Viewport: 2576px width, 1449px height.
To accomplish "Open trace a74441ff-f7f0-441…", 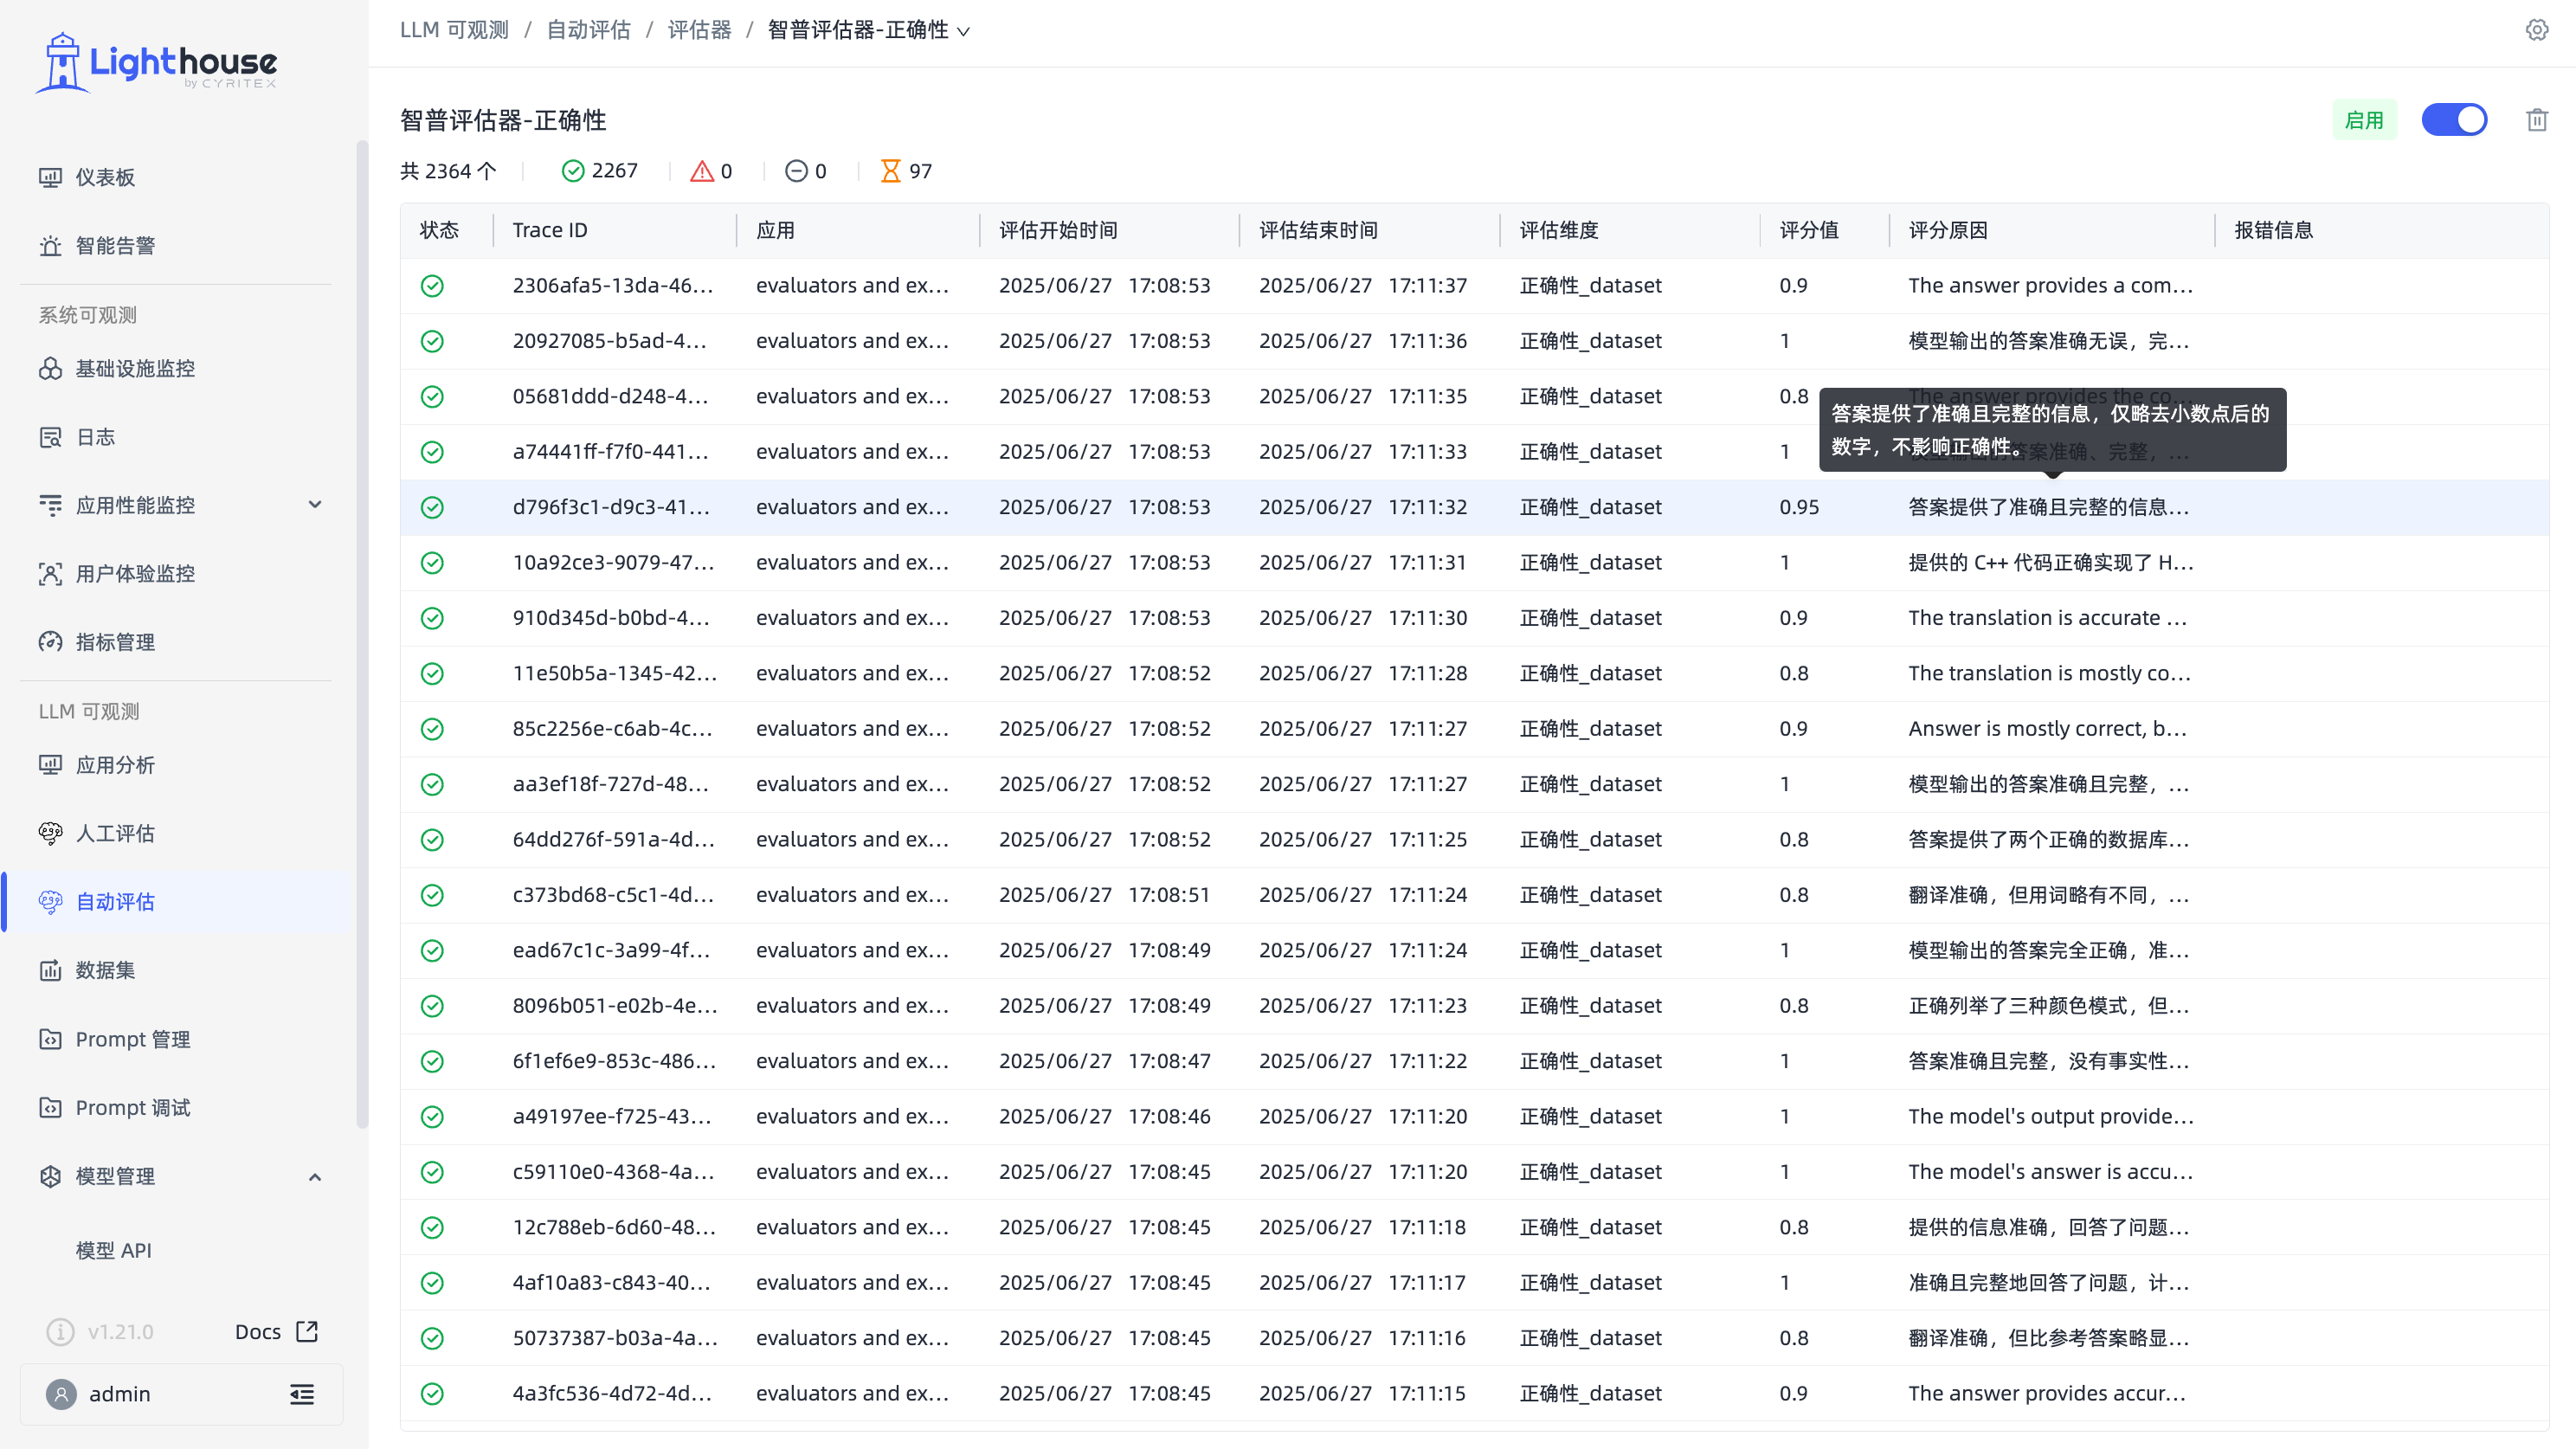I will pyautogui.click(x=610, y=452).
